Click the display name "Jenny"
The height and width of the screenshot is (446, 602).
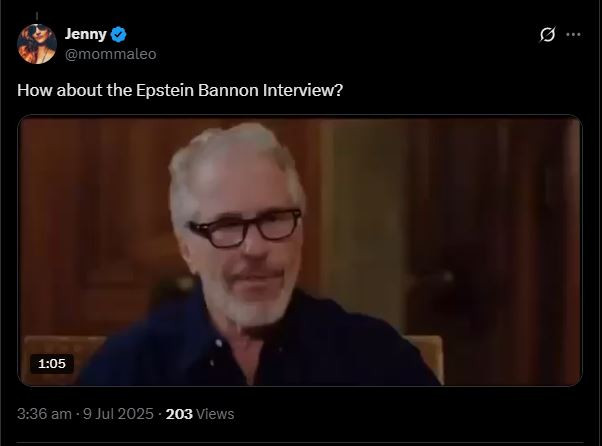[x=85, y=34]
